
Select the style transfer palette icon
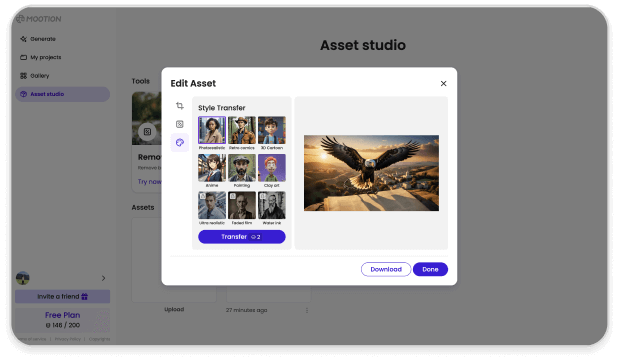tap(180, 142)
